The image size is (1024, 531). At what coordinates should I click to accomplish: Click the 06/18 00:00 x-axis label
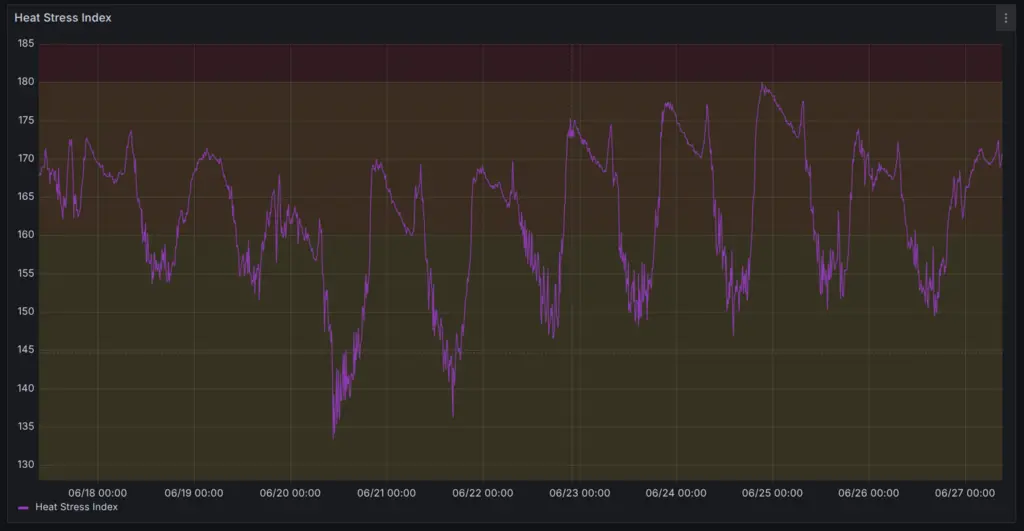(x=97, y=493)
